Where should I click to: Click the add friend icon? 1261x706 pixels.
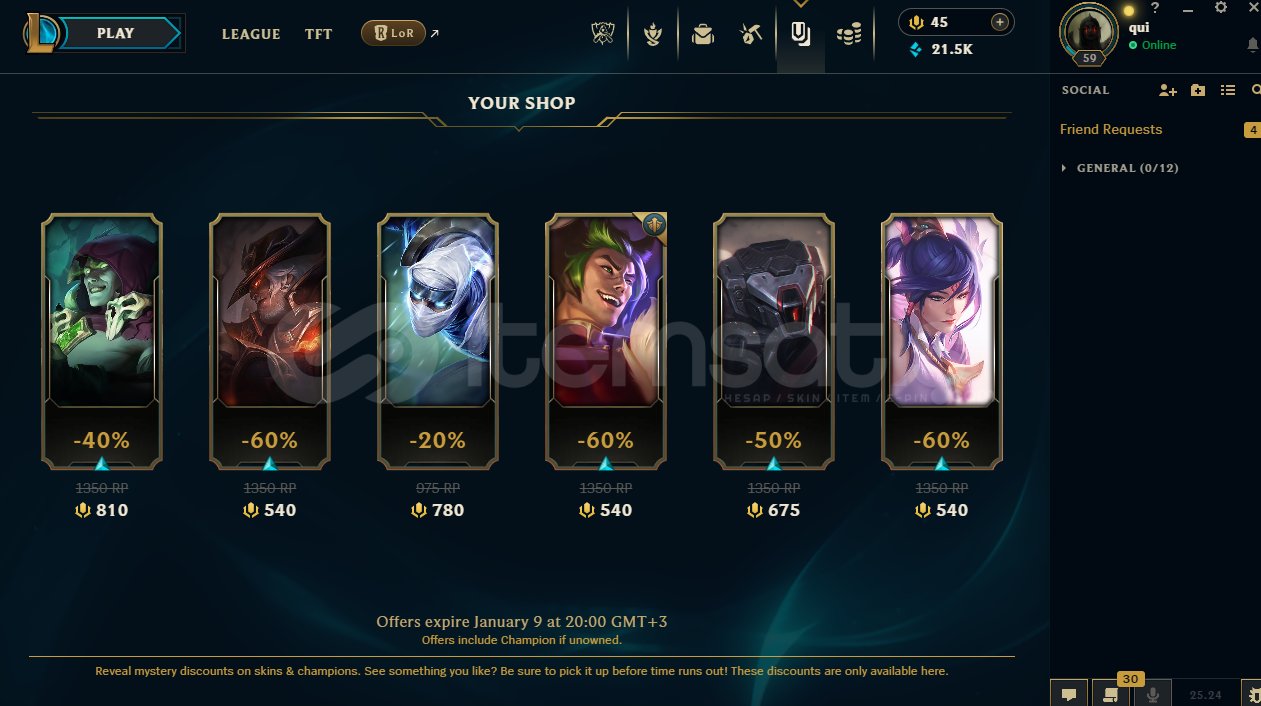tap(1168, 90)
